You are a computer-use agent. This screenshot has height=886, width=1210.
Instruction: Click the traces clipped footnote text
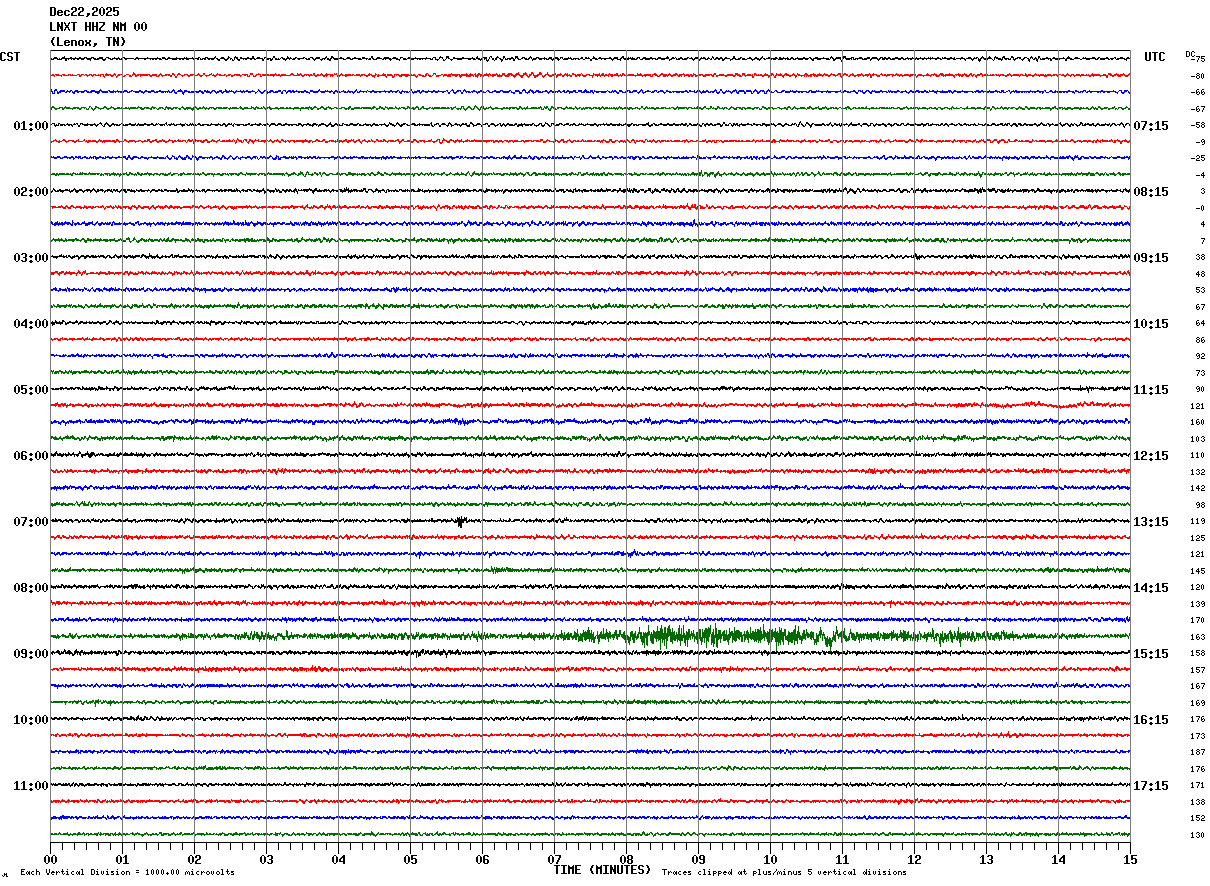pos(784,873)
